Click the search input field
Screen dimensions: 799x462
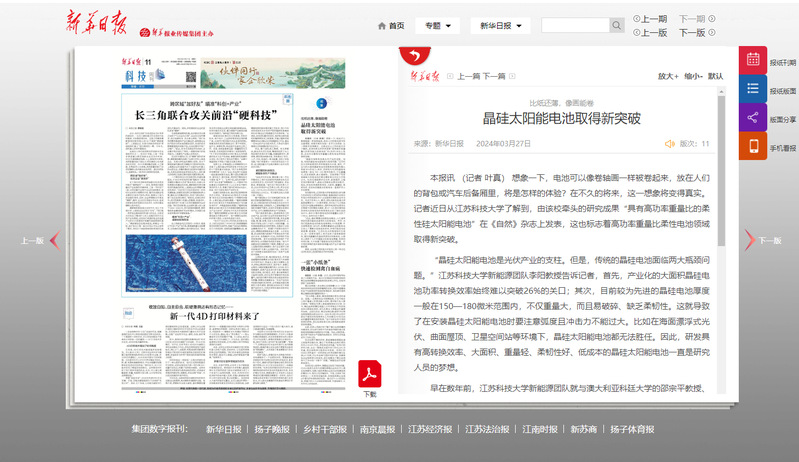[x=574, y=25]
